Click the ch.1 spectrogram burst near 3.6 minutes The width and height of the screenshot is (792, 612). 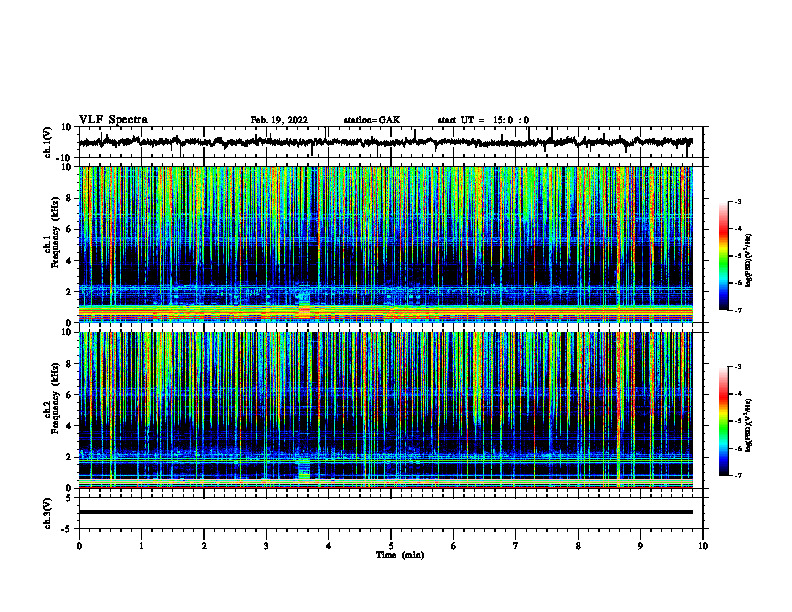point(304,303)
